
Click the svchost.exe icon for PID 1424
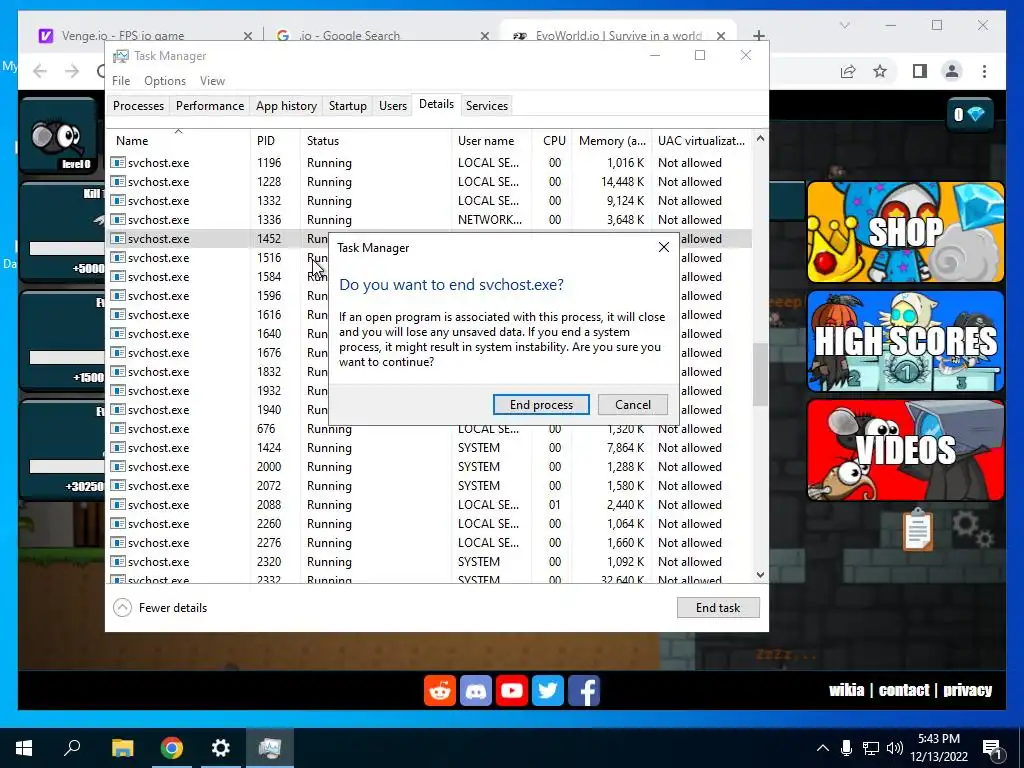coord(118,447)
